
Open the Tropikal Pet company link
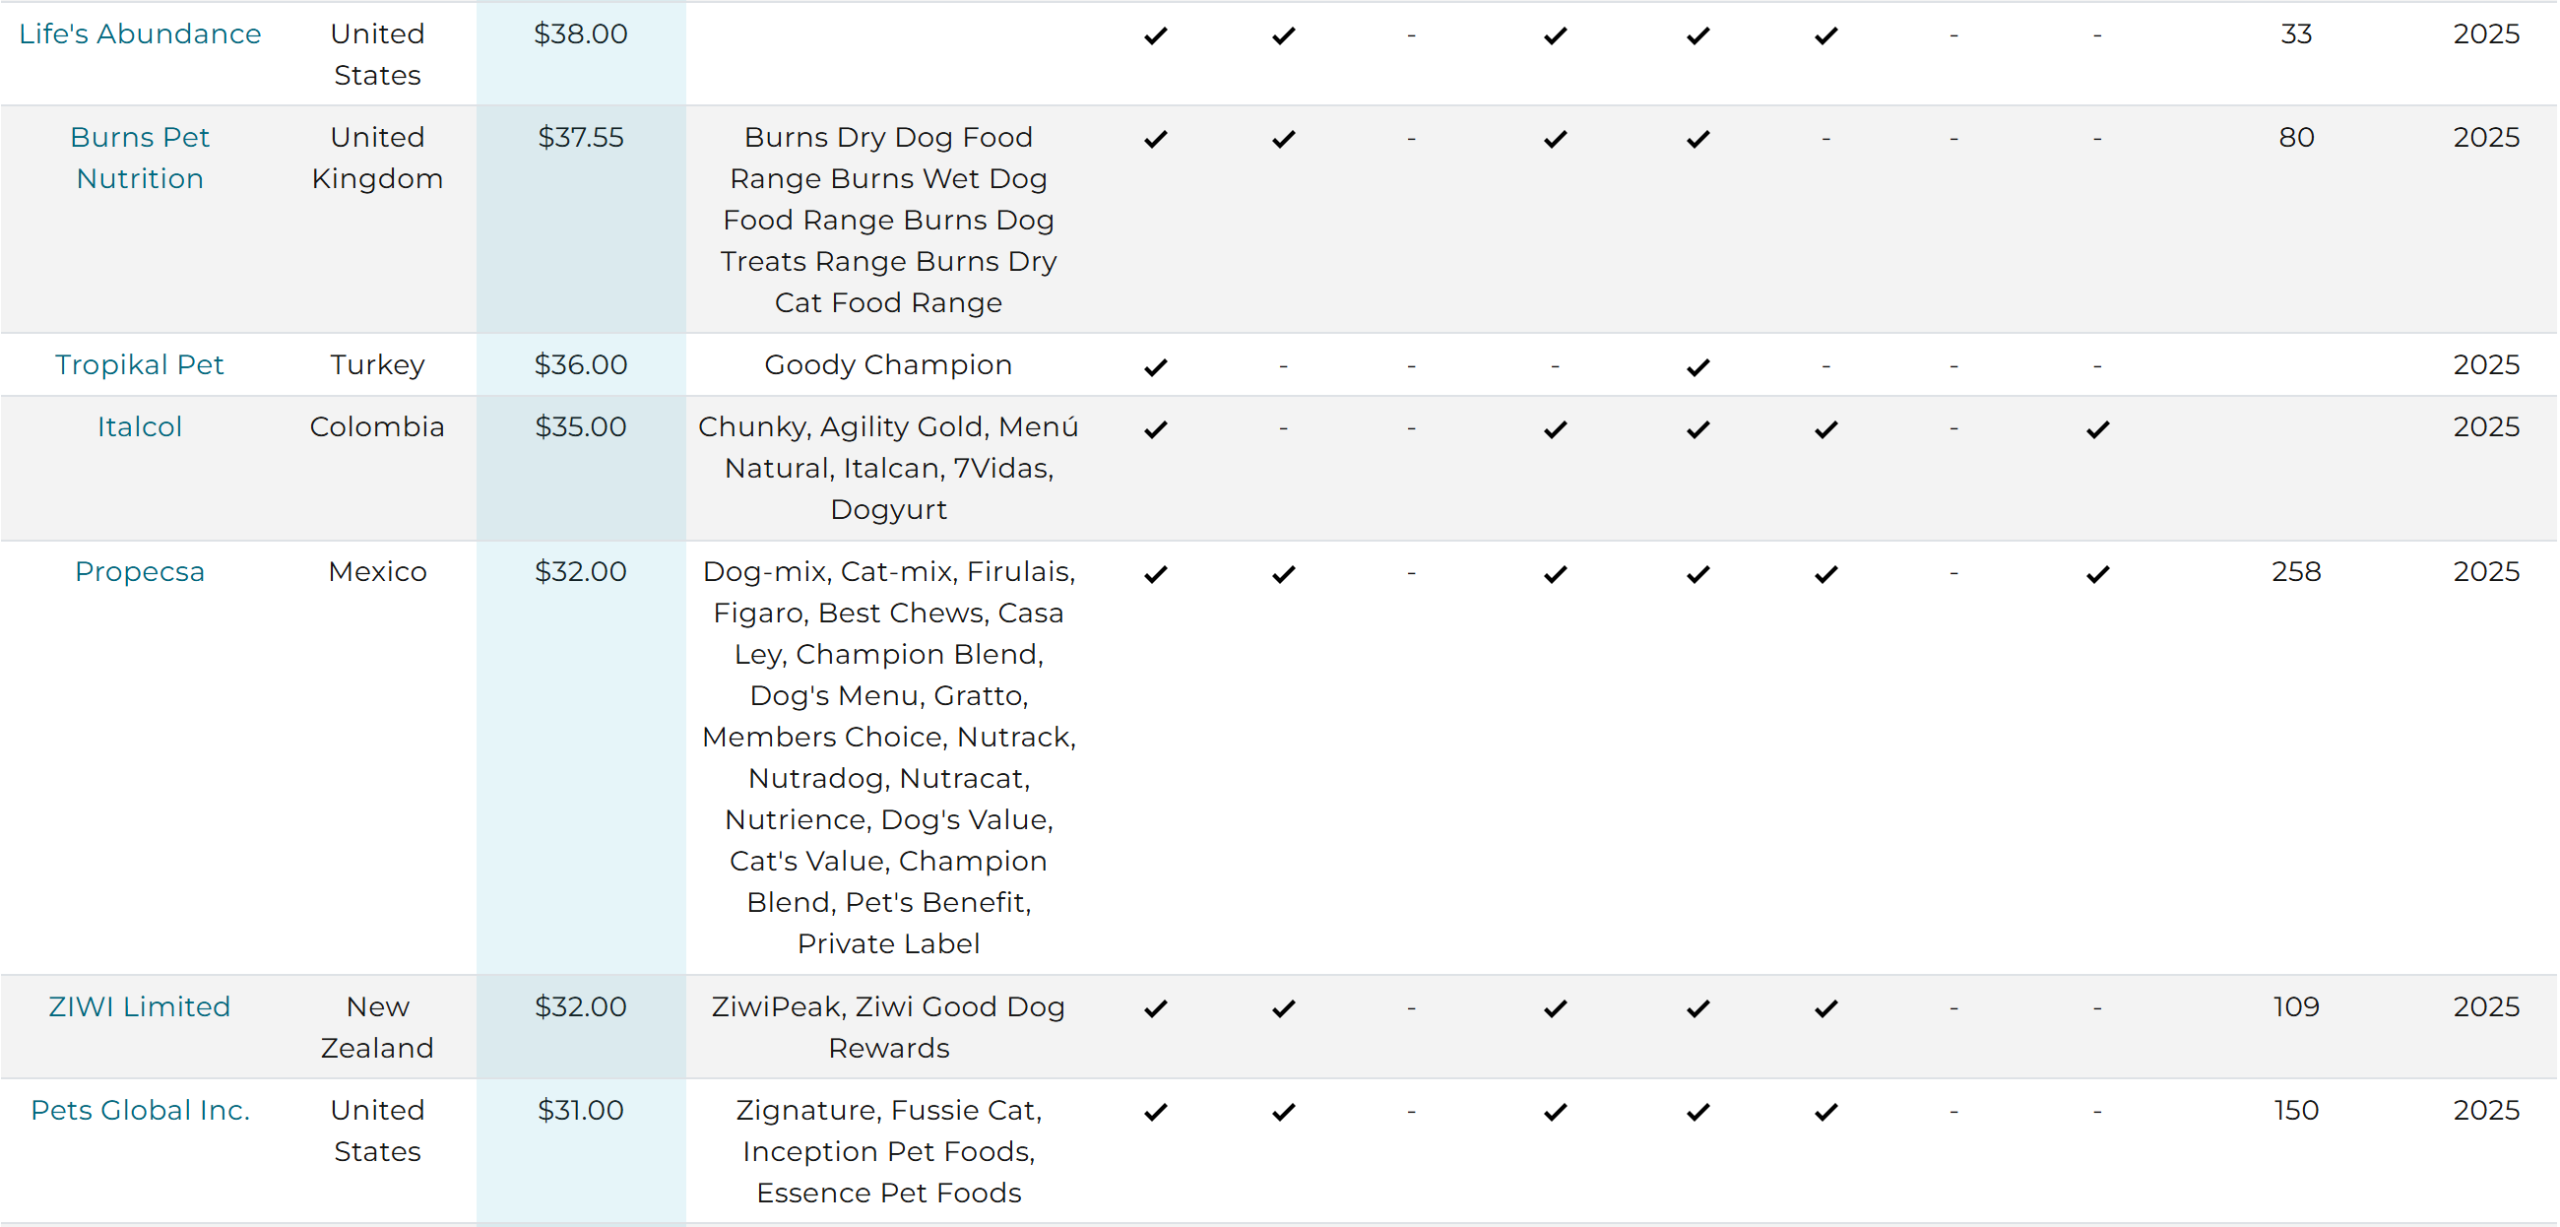[x=140, y=365]
